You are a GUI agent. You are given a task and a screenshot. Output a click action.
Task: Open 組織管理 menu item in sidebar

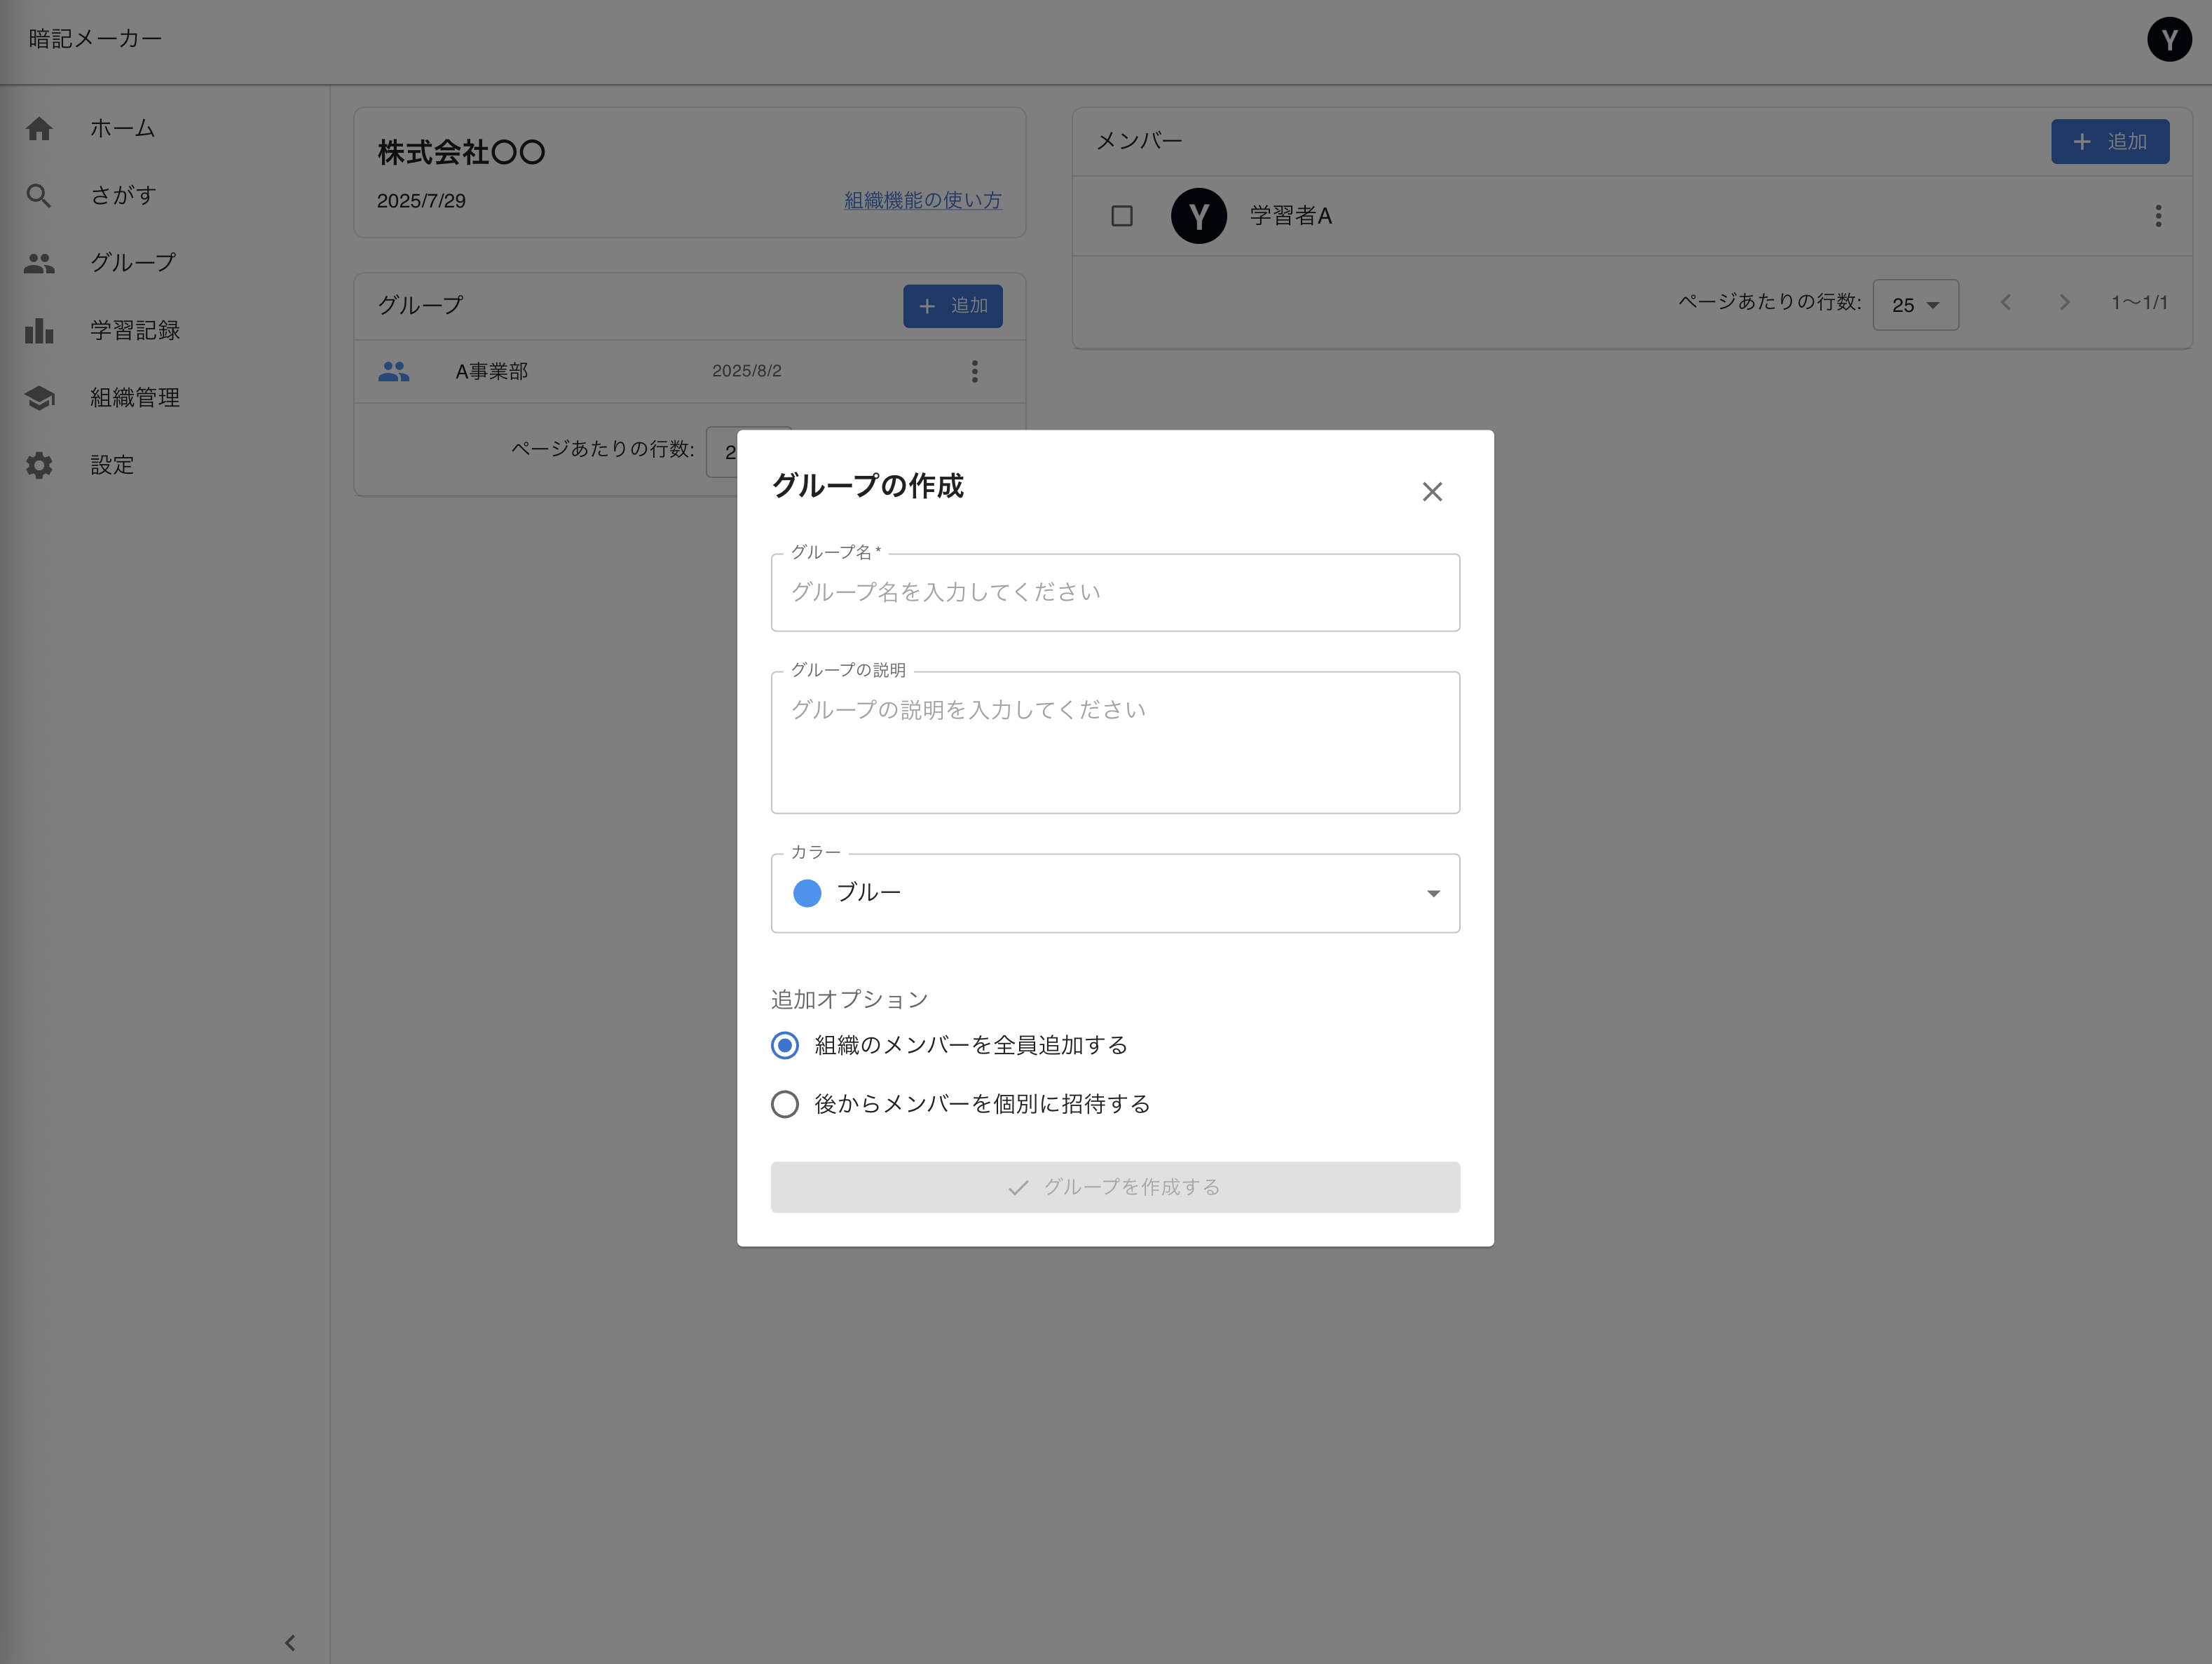(x=135, y=398)
